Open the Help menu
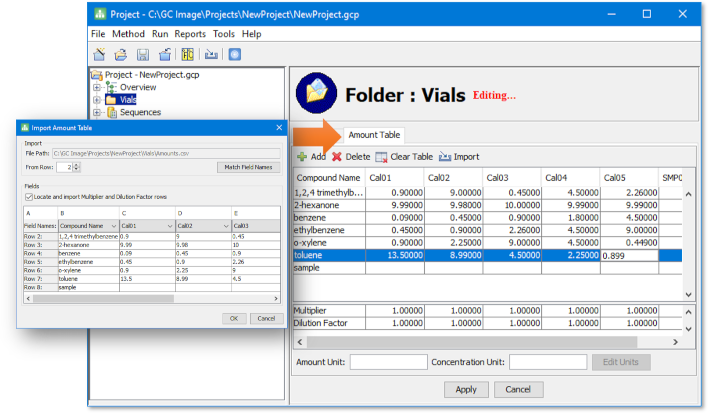The height and width of the screenshot is (413, 708). 252,34
